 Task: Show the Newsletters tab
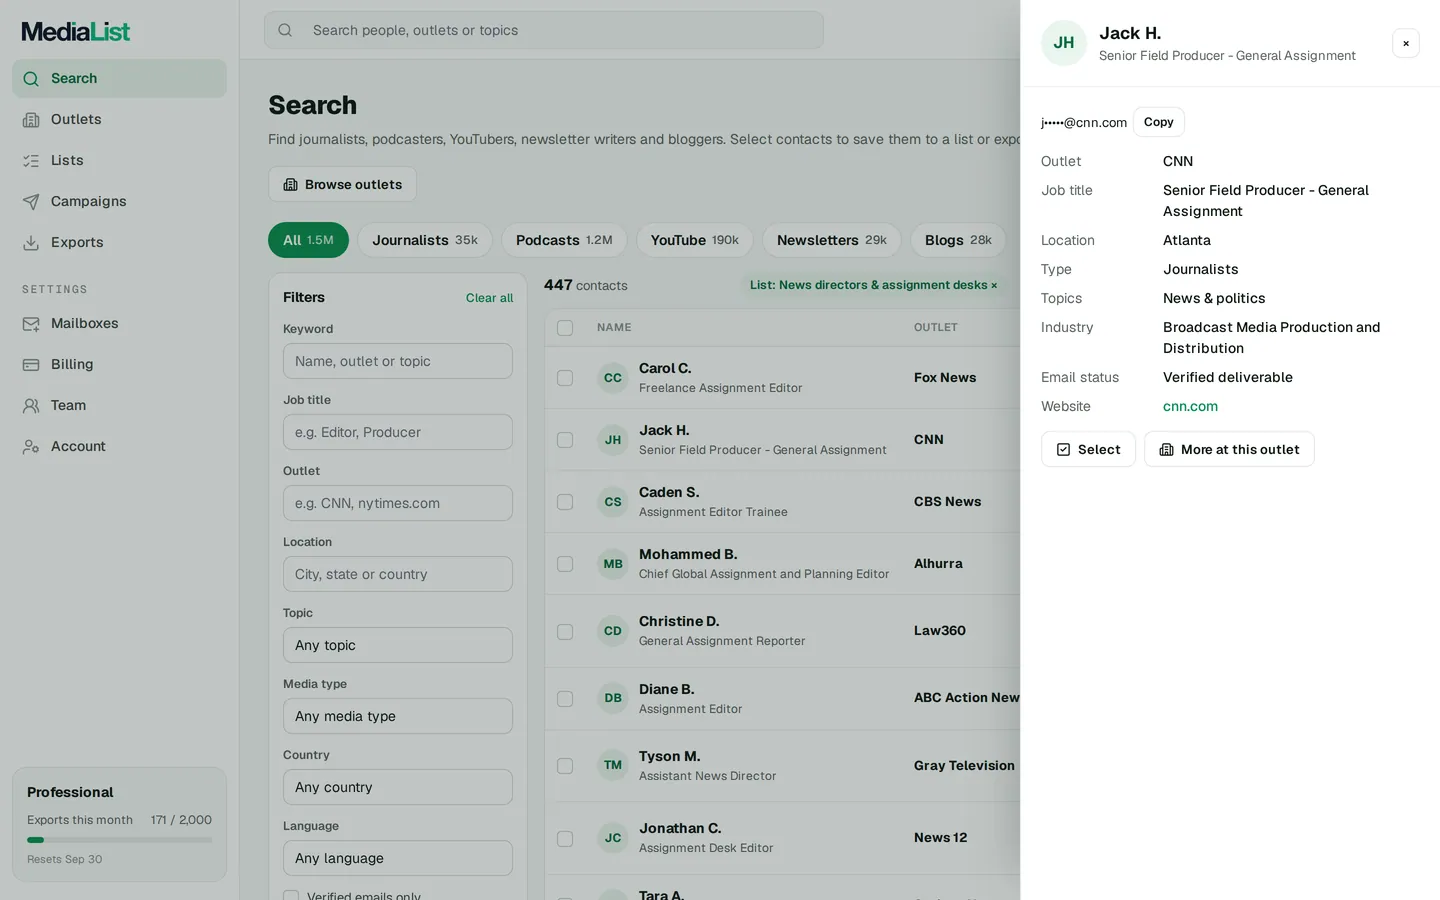click(x=832, y=240)
